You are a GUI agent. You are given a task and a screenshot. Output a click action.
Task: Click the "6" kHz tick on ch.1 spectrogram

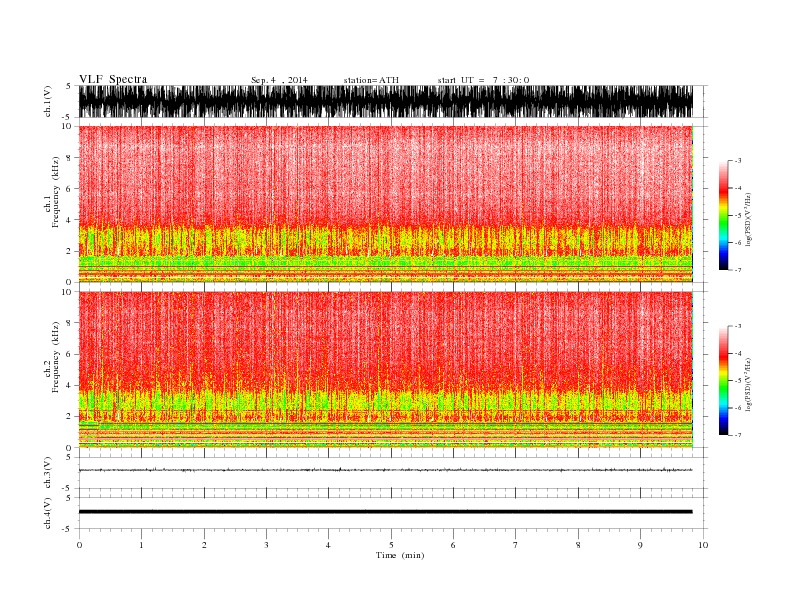click(69, 188)
